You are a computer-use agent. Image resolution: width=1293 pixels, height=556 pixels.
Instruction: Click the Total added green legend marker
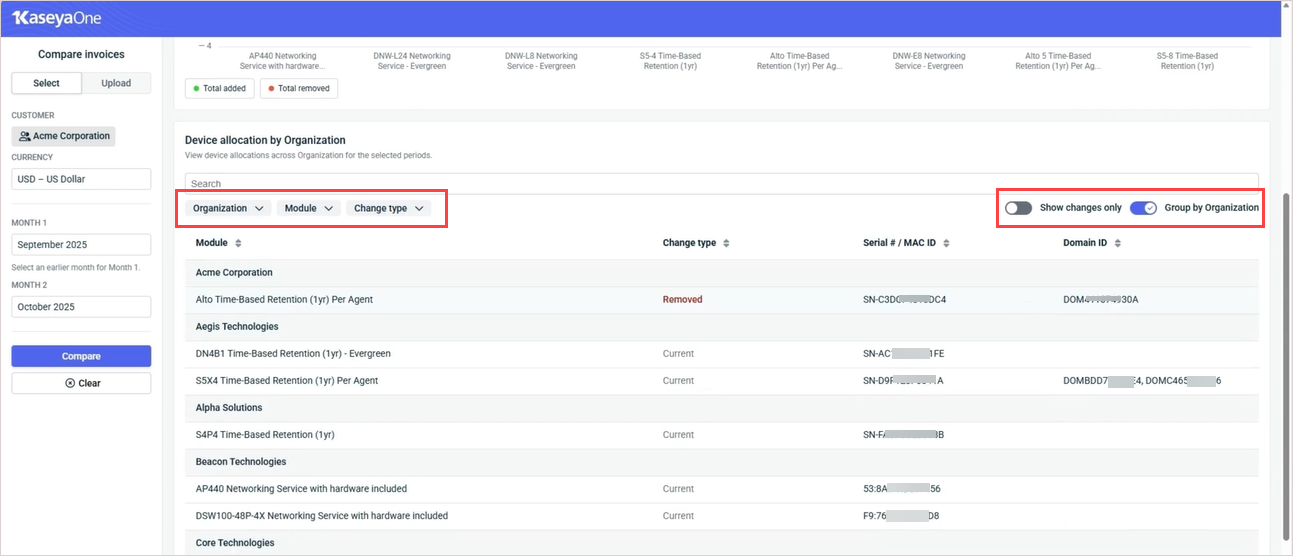pos(196,89)
